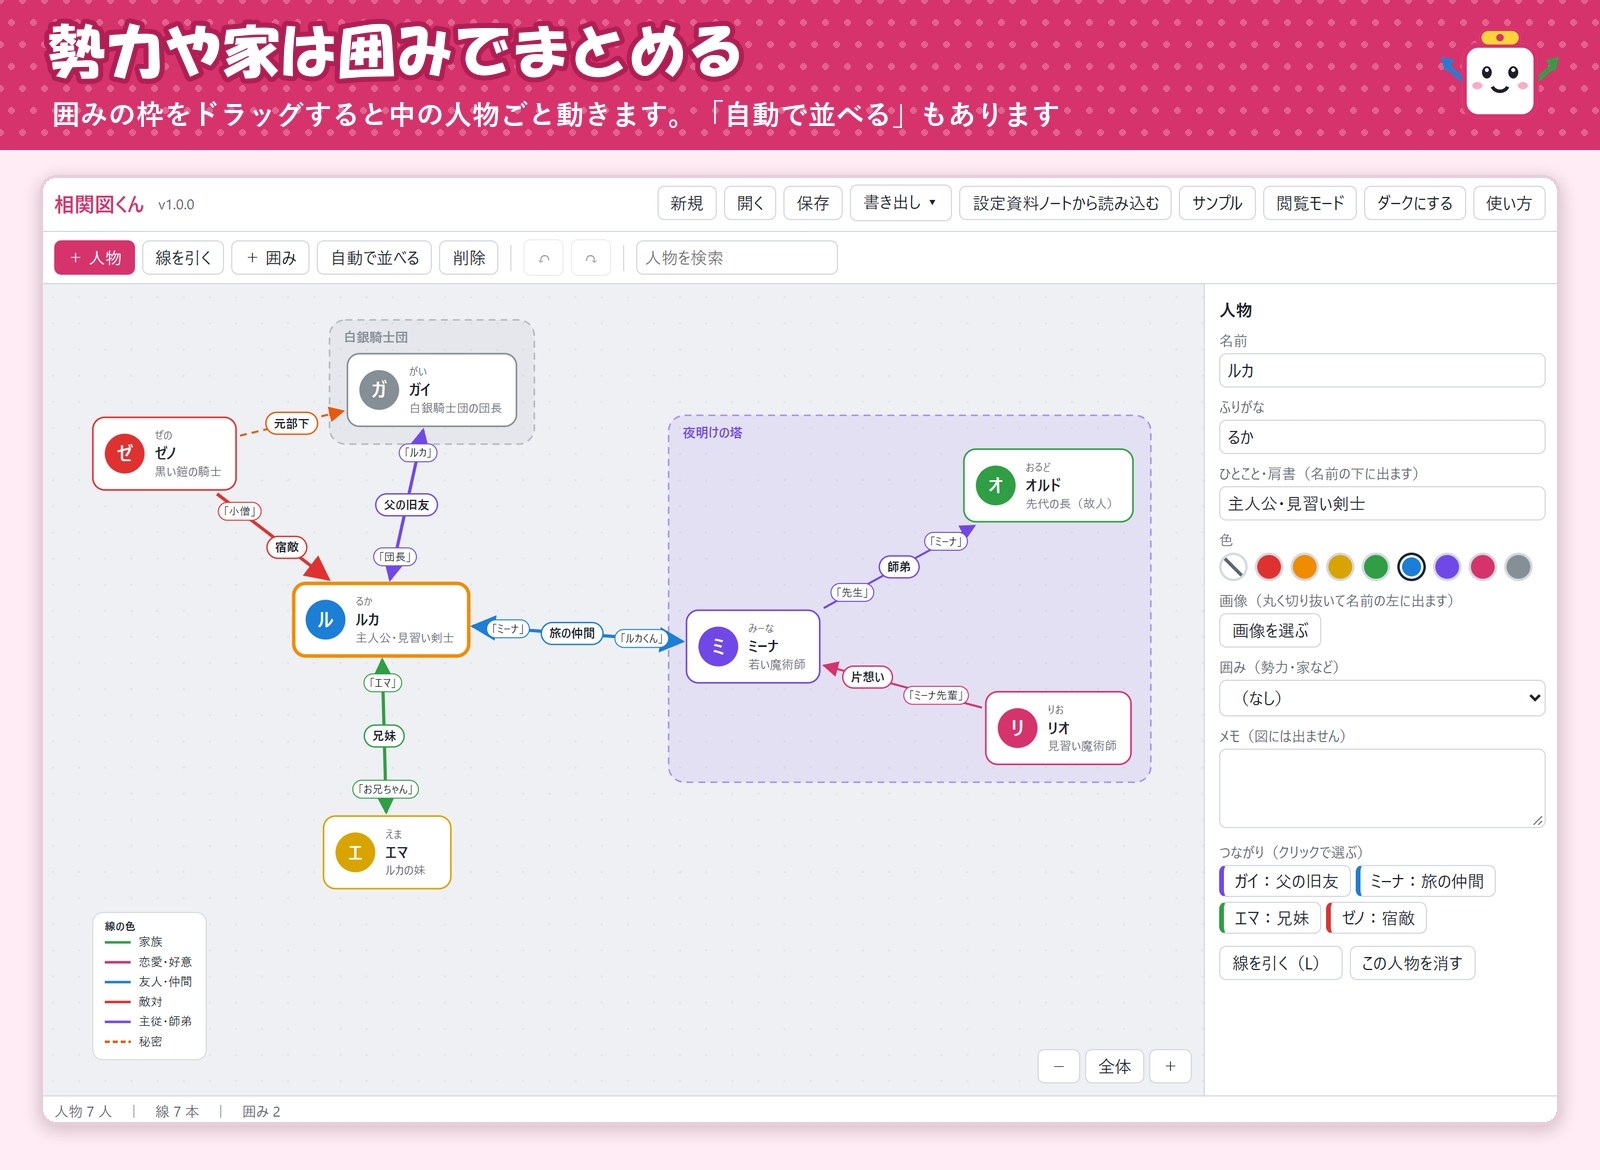Click the redo arrow icon

point(591,258)
